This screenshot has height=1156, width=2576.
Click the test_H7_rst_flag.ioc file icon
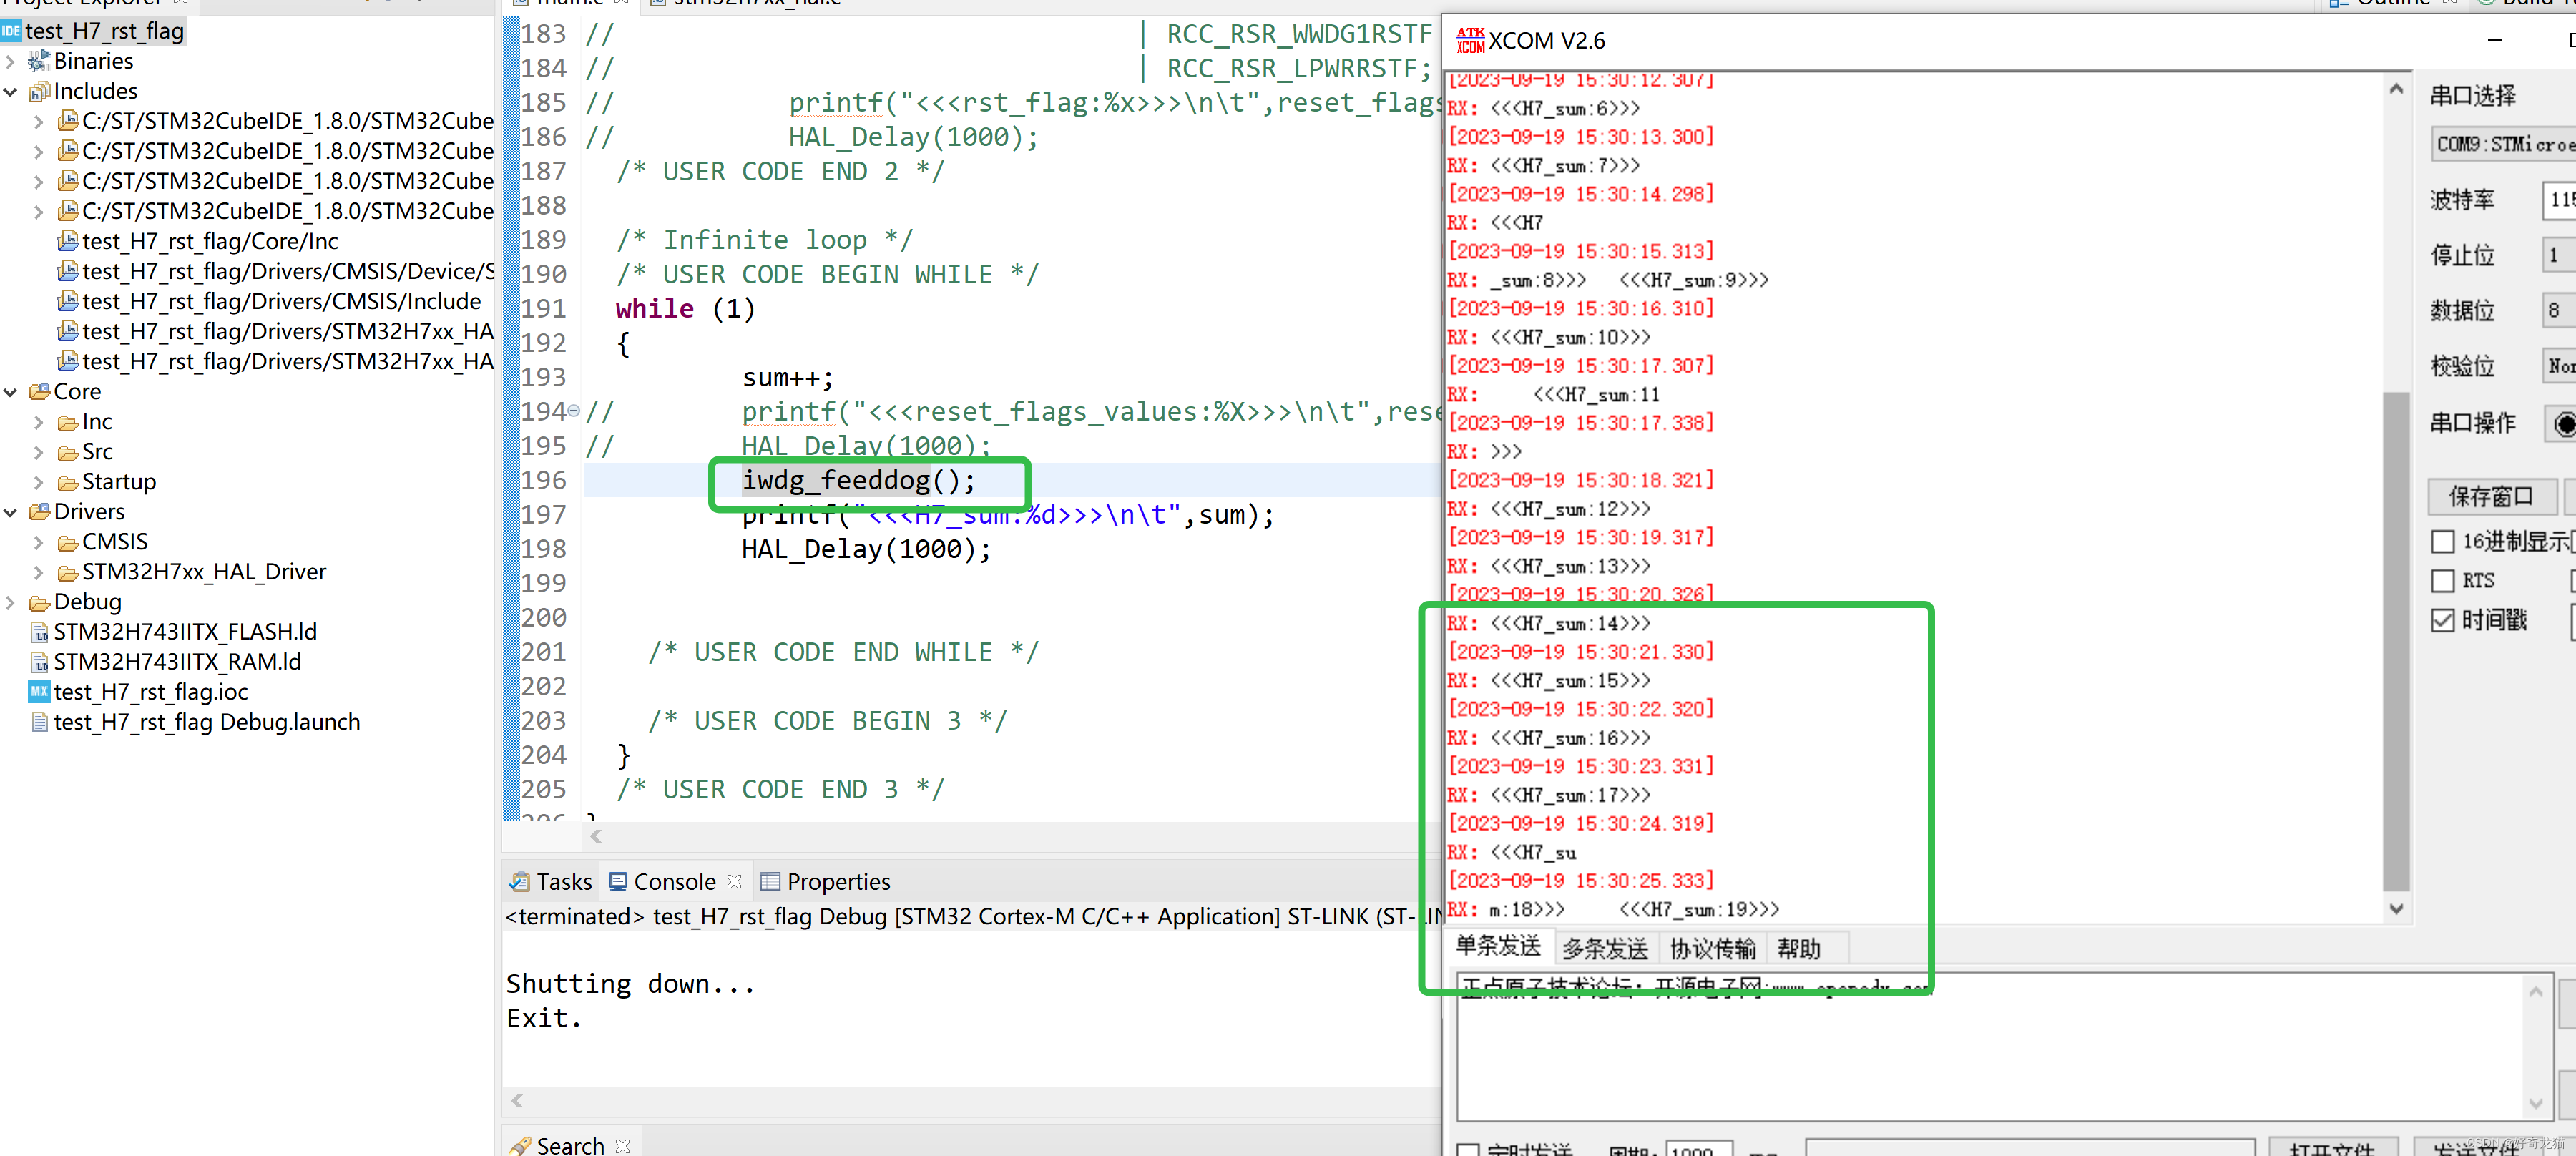39,692
